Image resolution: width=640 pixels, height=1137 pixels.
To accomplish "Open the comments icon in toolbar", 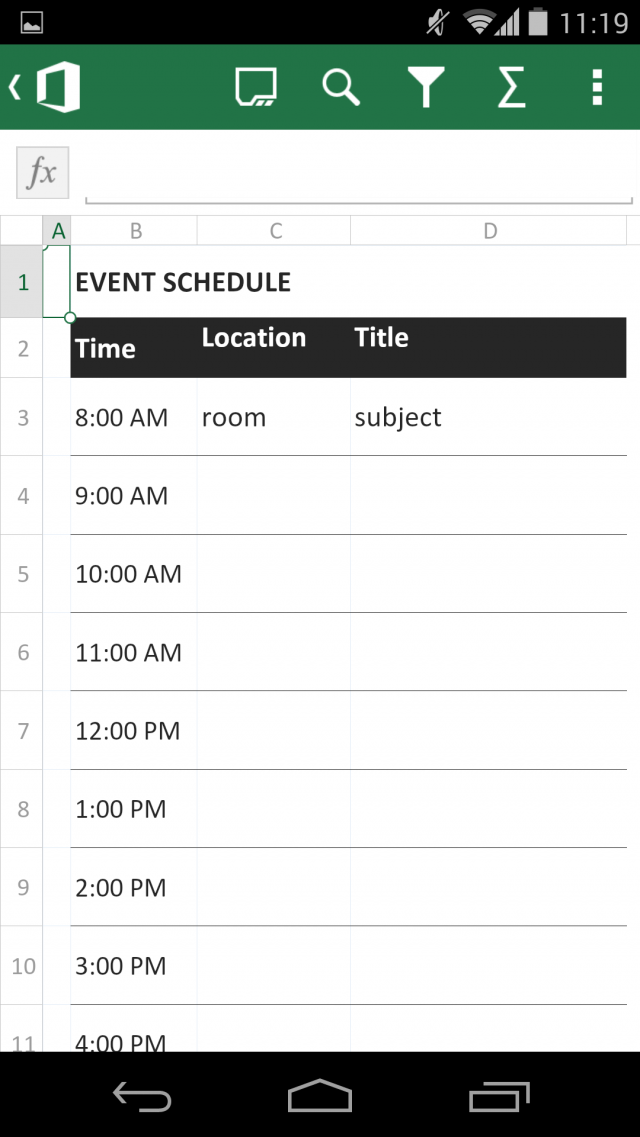I will click(256, 88).
